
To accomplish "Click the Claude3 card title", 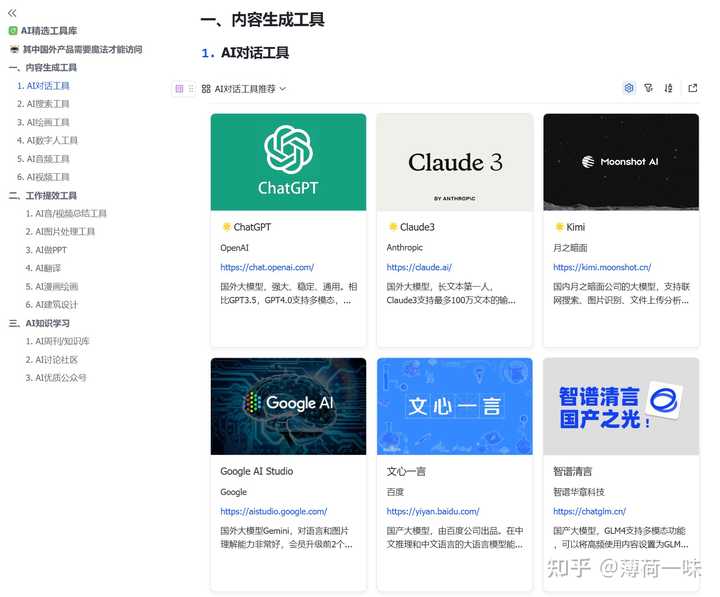I will [x=417, y=227].
